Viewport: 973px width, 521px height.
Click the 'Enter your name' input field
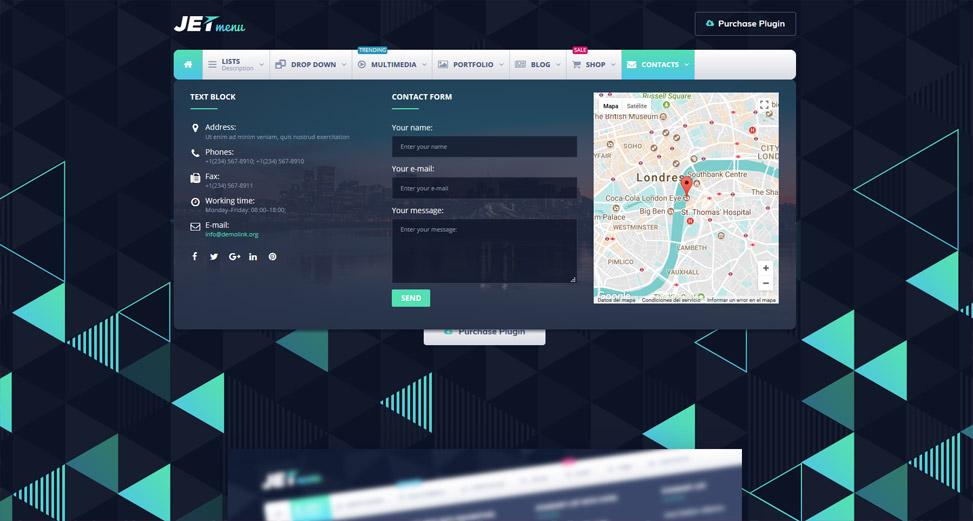click(x=484, y=147)
